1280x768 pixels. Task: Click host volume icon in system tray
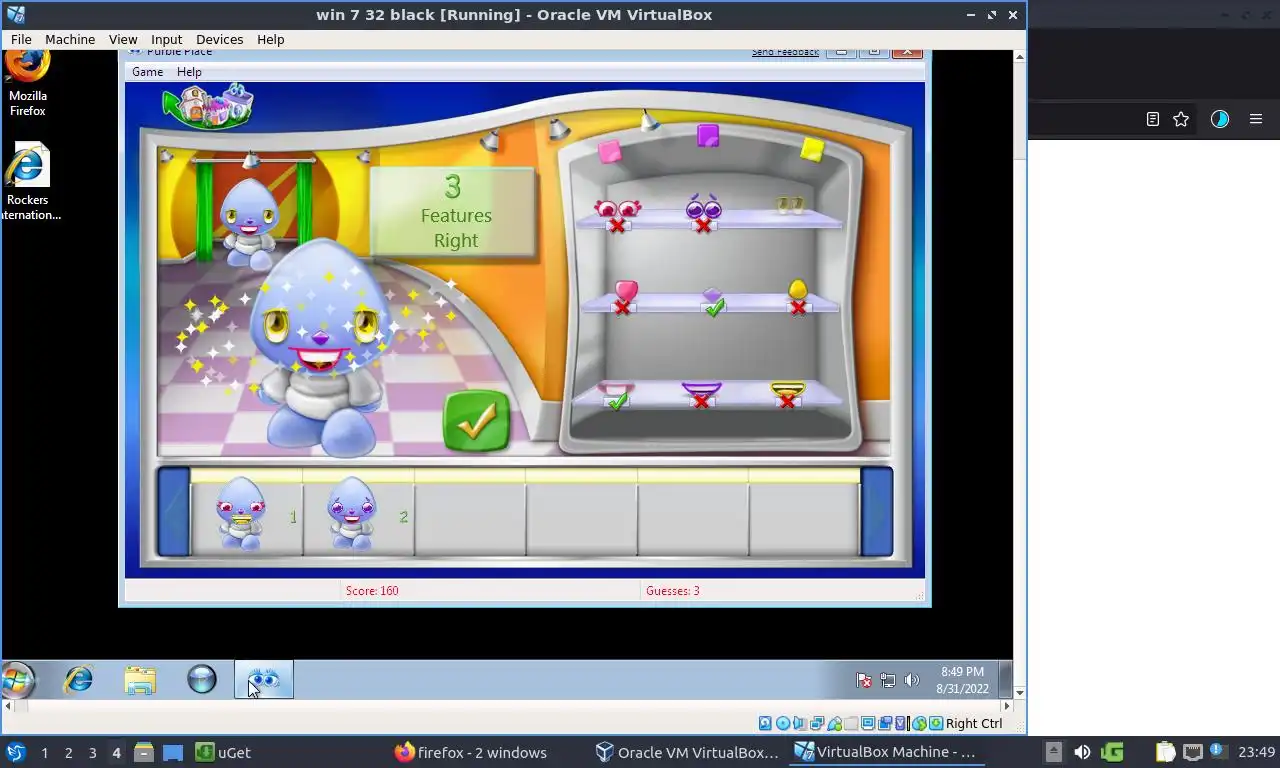[1082, 752]
